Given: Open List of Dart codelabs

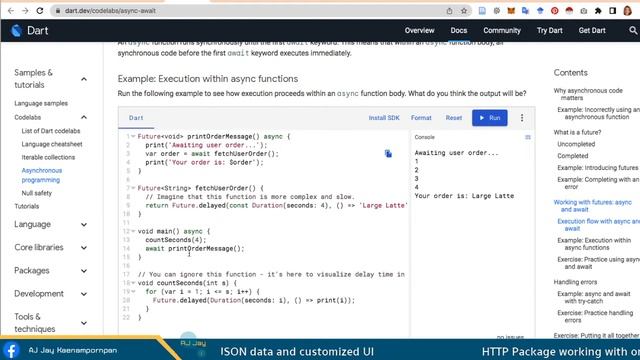Looking at the screenshot, I should (x=51, y=131).
